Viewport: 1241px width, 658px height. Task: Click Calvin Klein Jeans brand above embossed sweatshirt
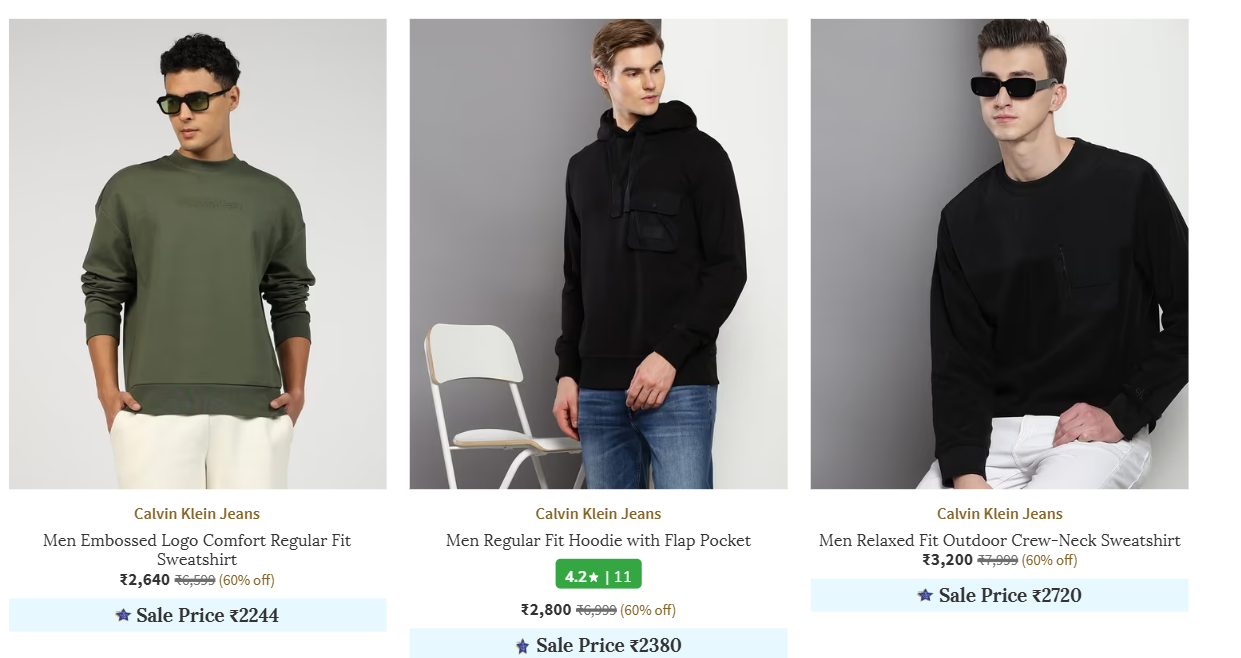tap(197, 514)
